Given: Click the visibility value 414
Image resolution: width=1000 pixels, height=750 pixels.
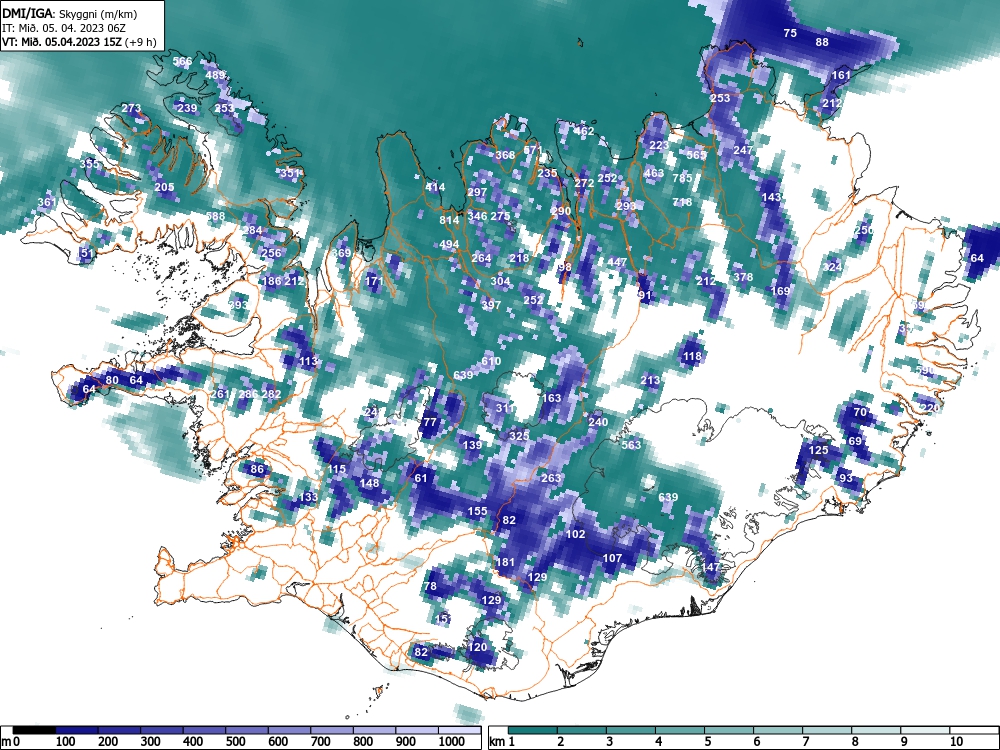Looking at the screenshot, I should pos(435,188).
